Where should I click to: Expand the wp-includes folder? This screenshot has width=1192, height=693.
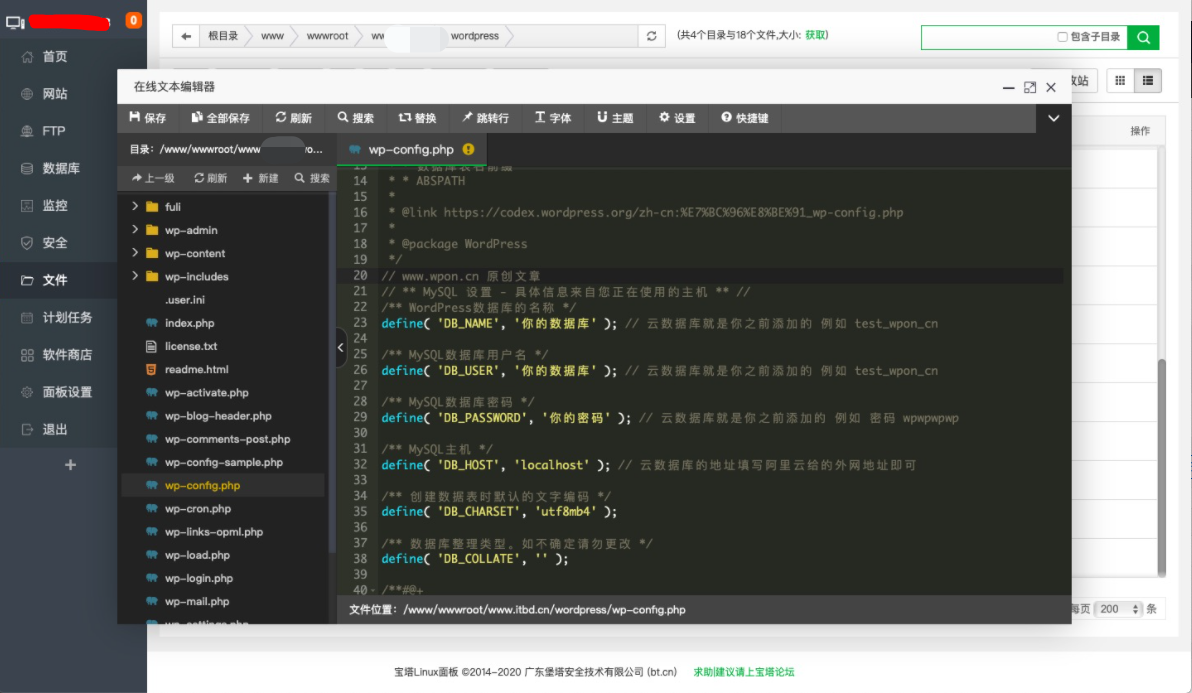click(x=135, y=276)
